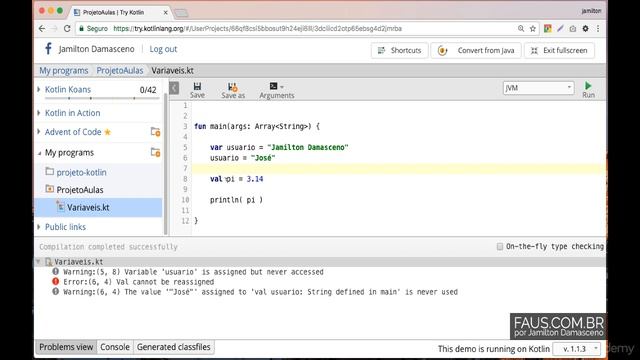Click Convert from Java button
The width and height of the screenshot is (640, 360).
click(x=476, y=50)
